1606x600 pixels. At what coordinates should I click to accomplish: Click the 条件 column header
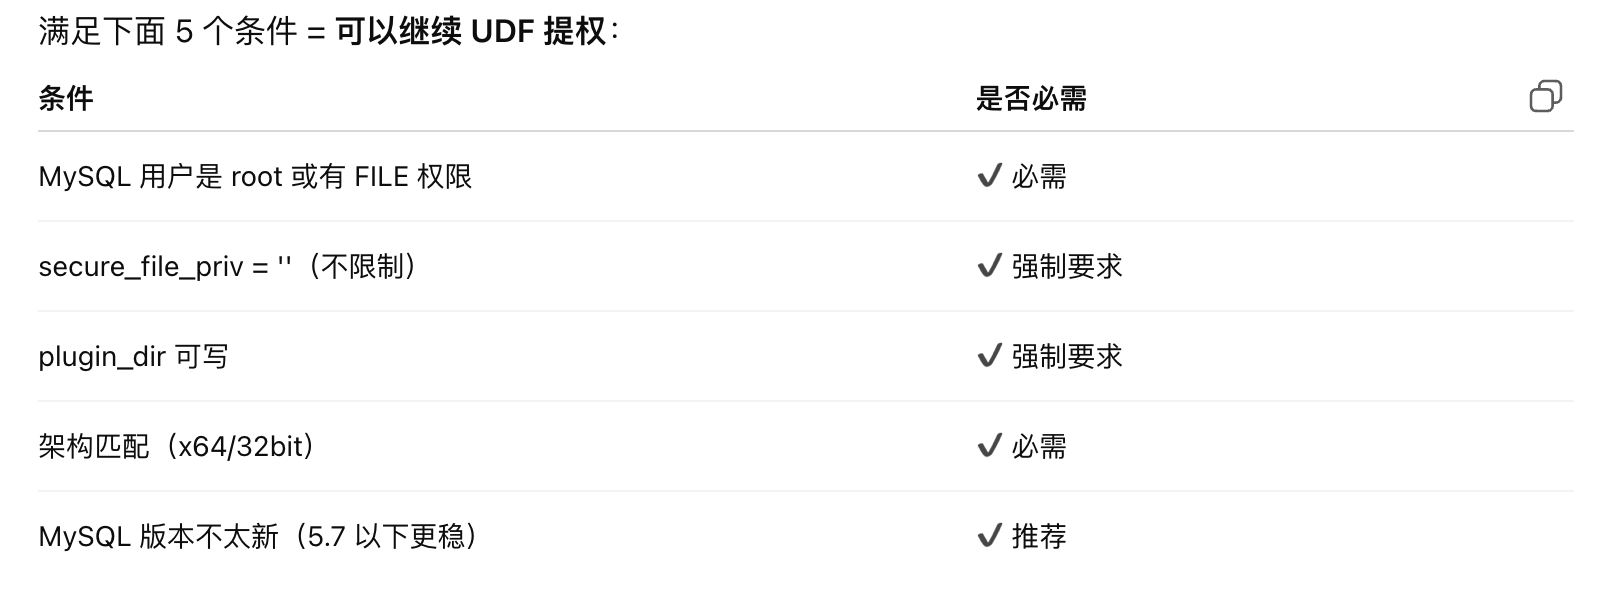coord(66,98)
